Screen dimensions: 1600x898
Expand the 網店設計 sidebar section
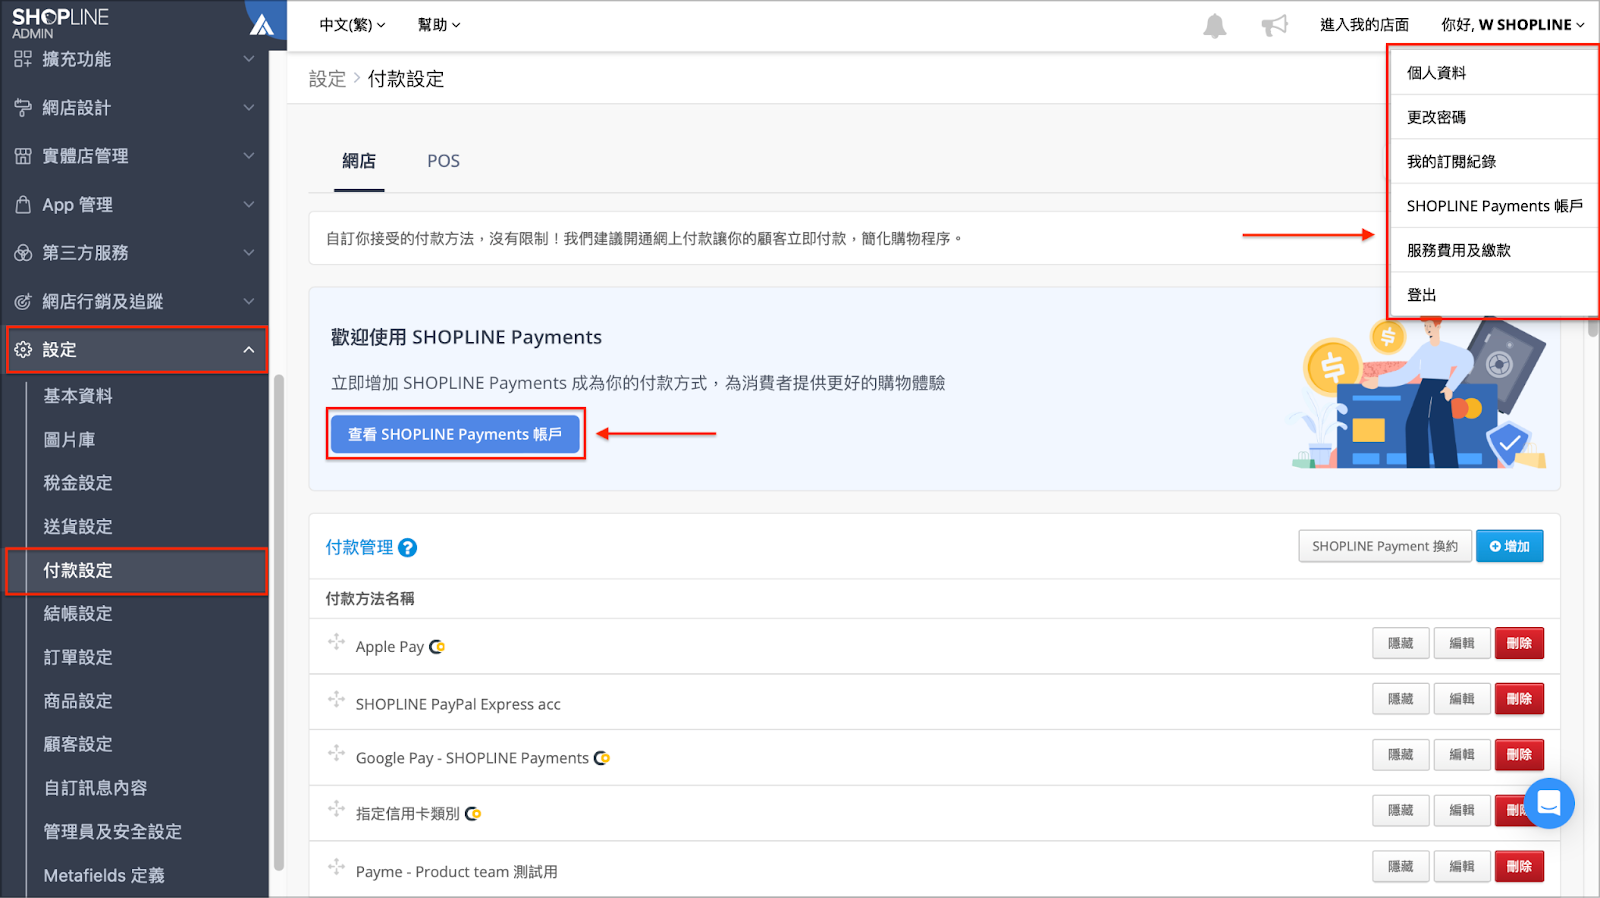point(135,108)
